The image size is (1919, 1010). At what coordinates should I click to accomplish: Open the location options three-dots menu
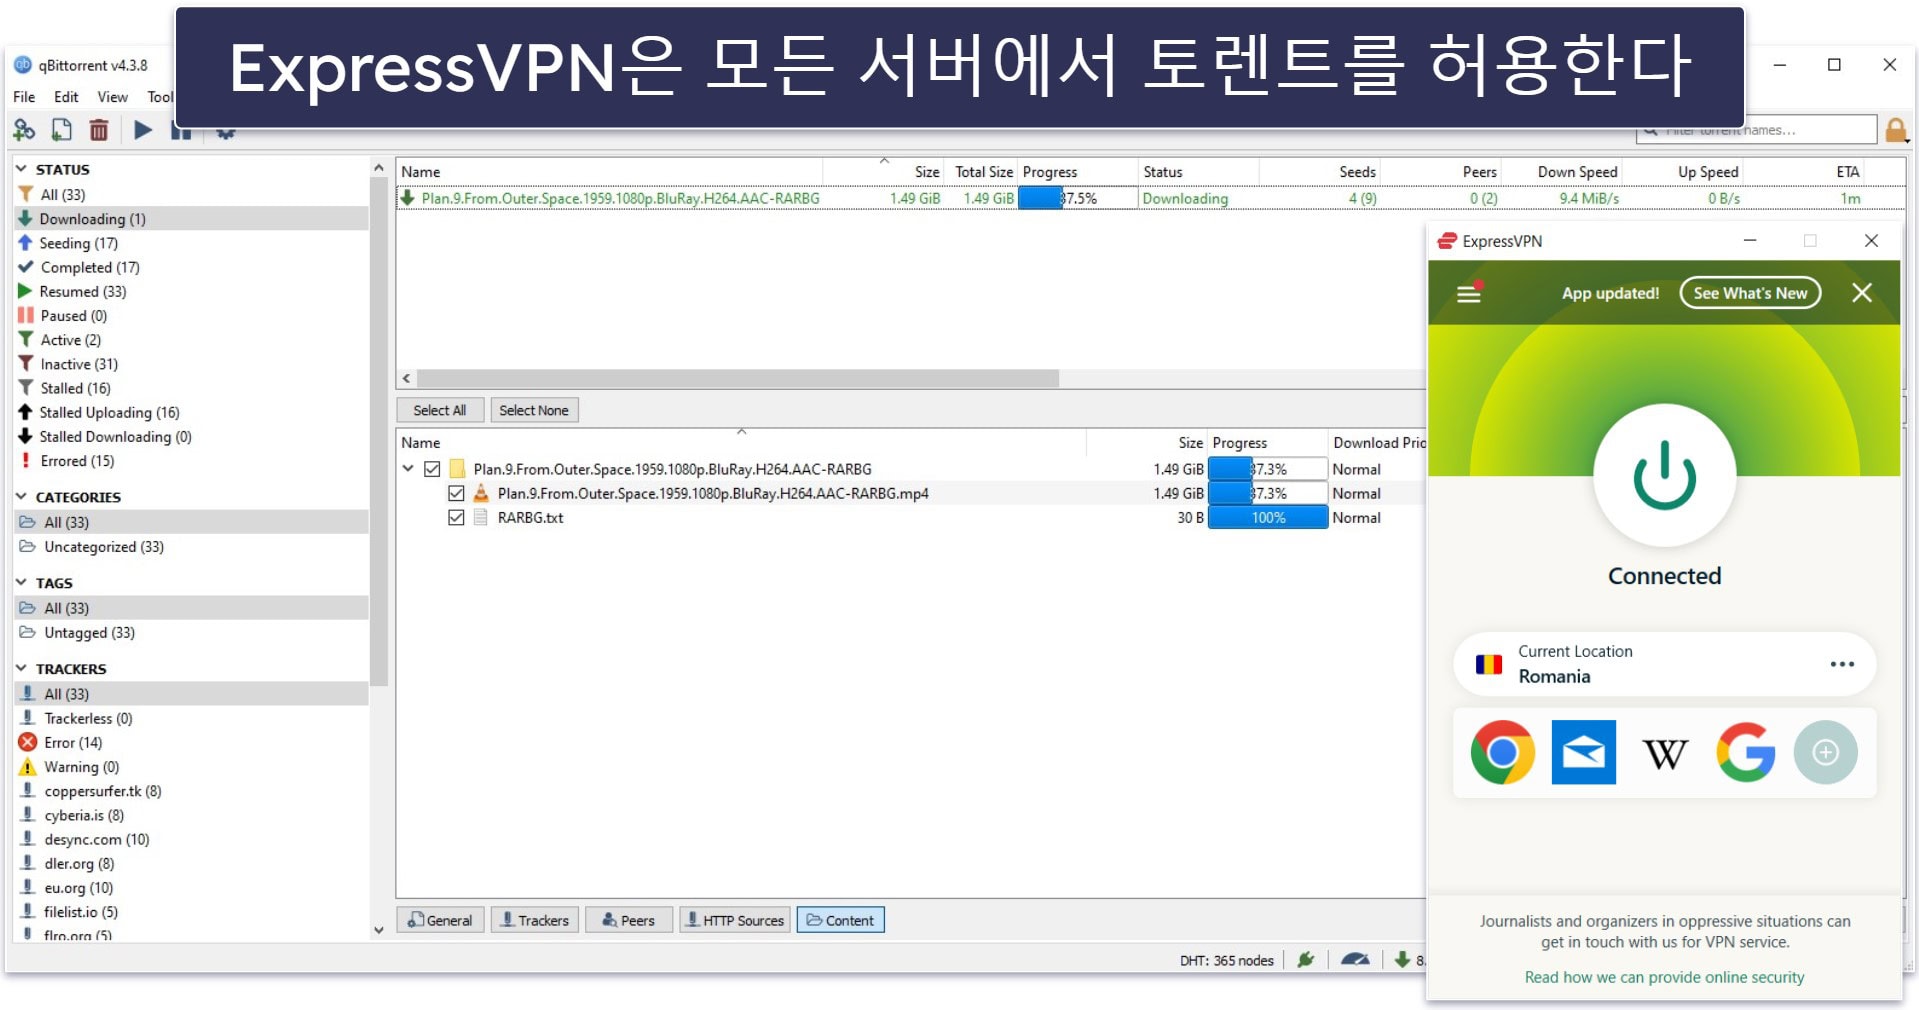1842,664
